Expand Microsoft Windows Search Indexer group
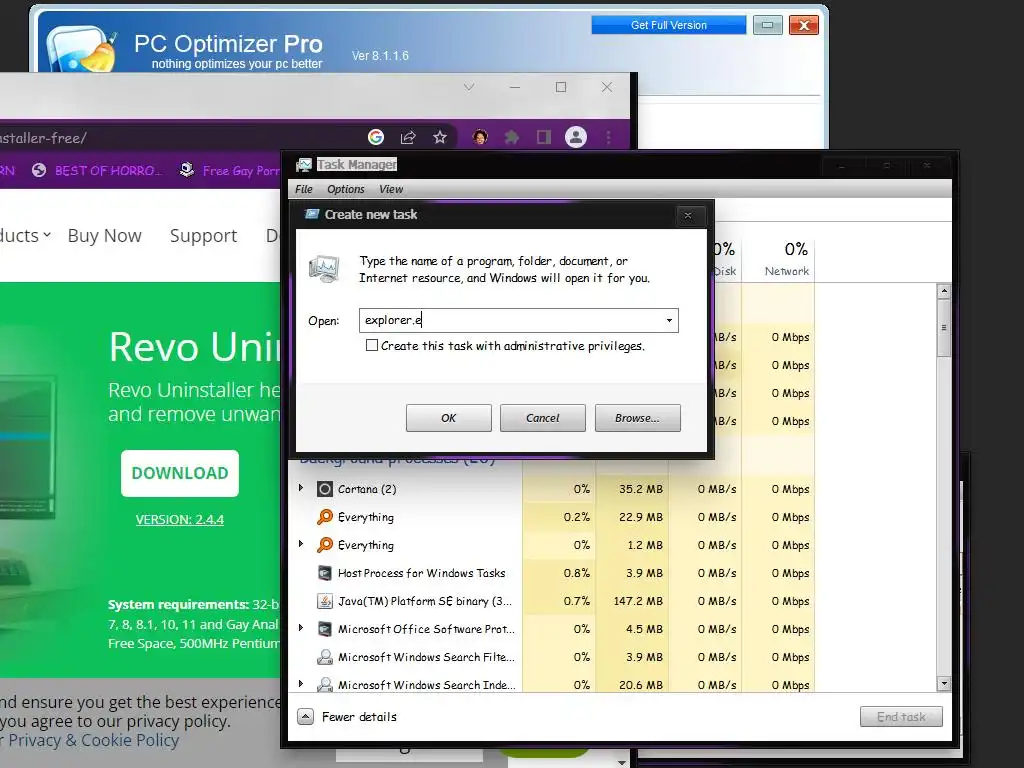1024x768 pixels. [x=301, y=684]
